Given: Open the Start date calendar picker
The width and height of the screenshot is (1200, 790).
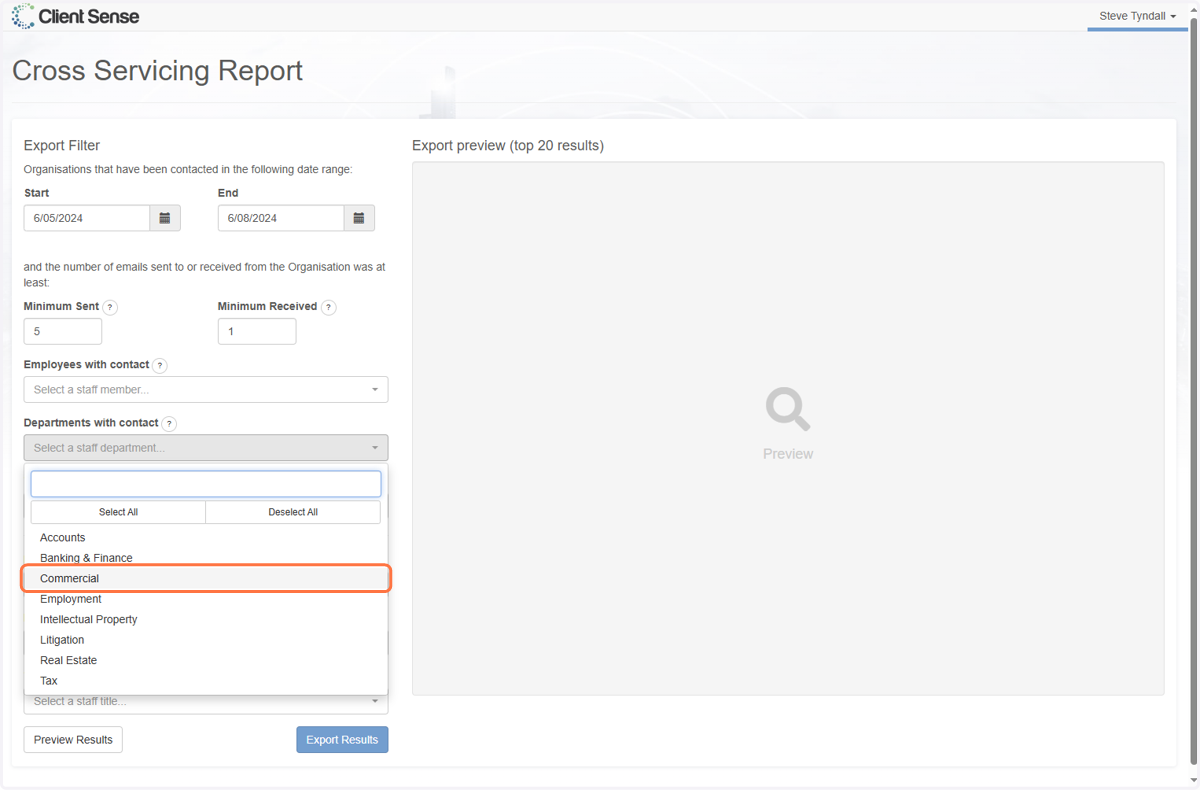Looking at the screenshot, I should point(165,218).
